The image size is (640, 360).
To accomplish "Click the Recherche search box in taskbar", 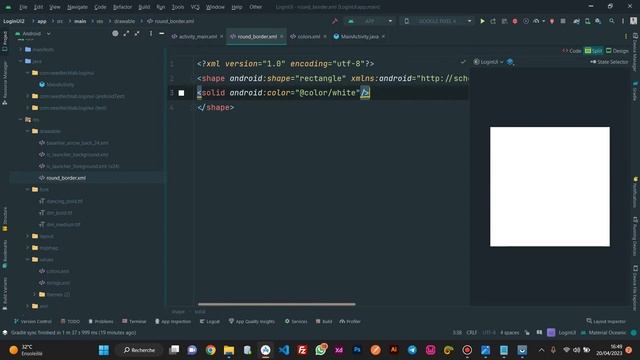I will click(140, 350).
